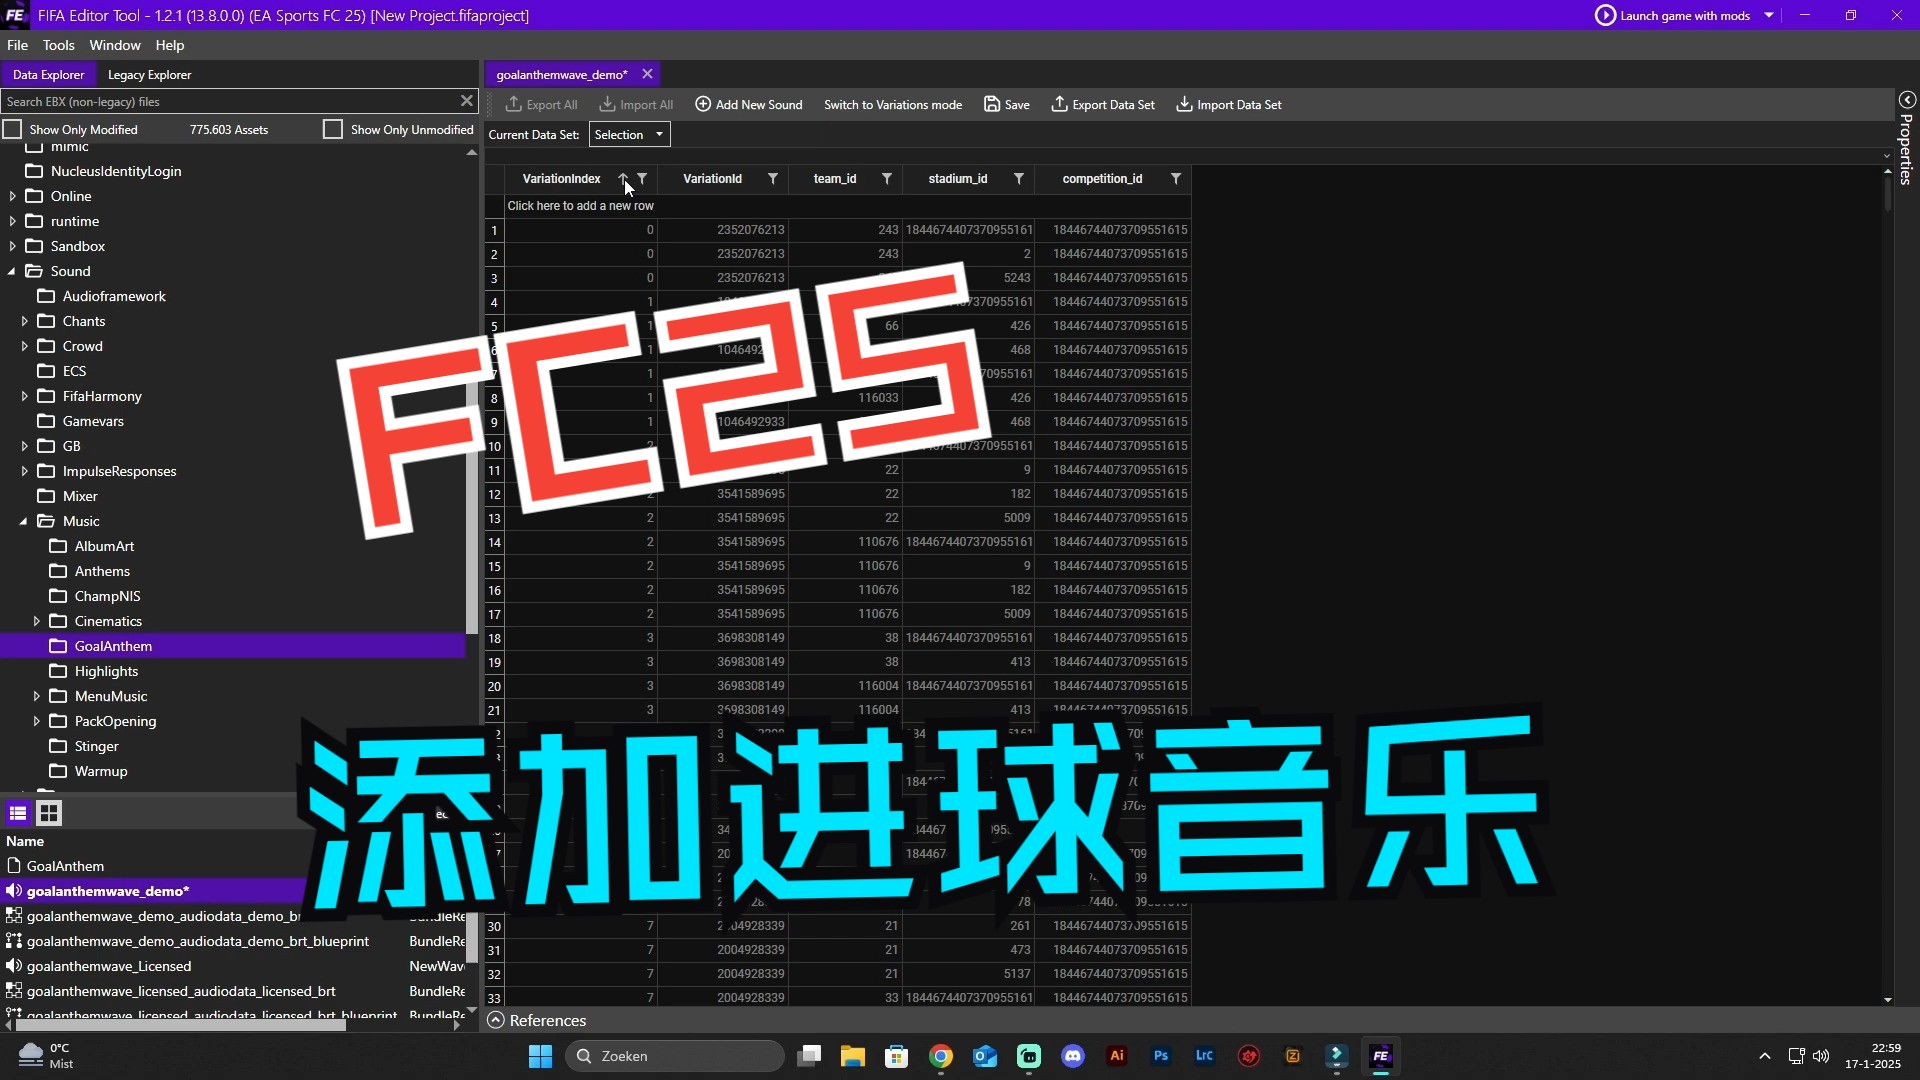Viewport: 1920px width, 1080px height.
Task: Select goalanthemwave_Licensed asset
Action: tap(109, 966)
